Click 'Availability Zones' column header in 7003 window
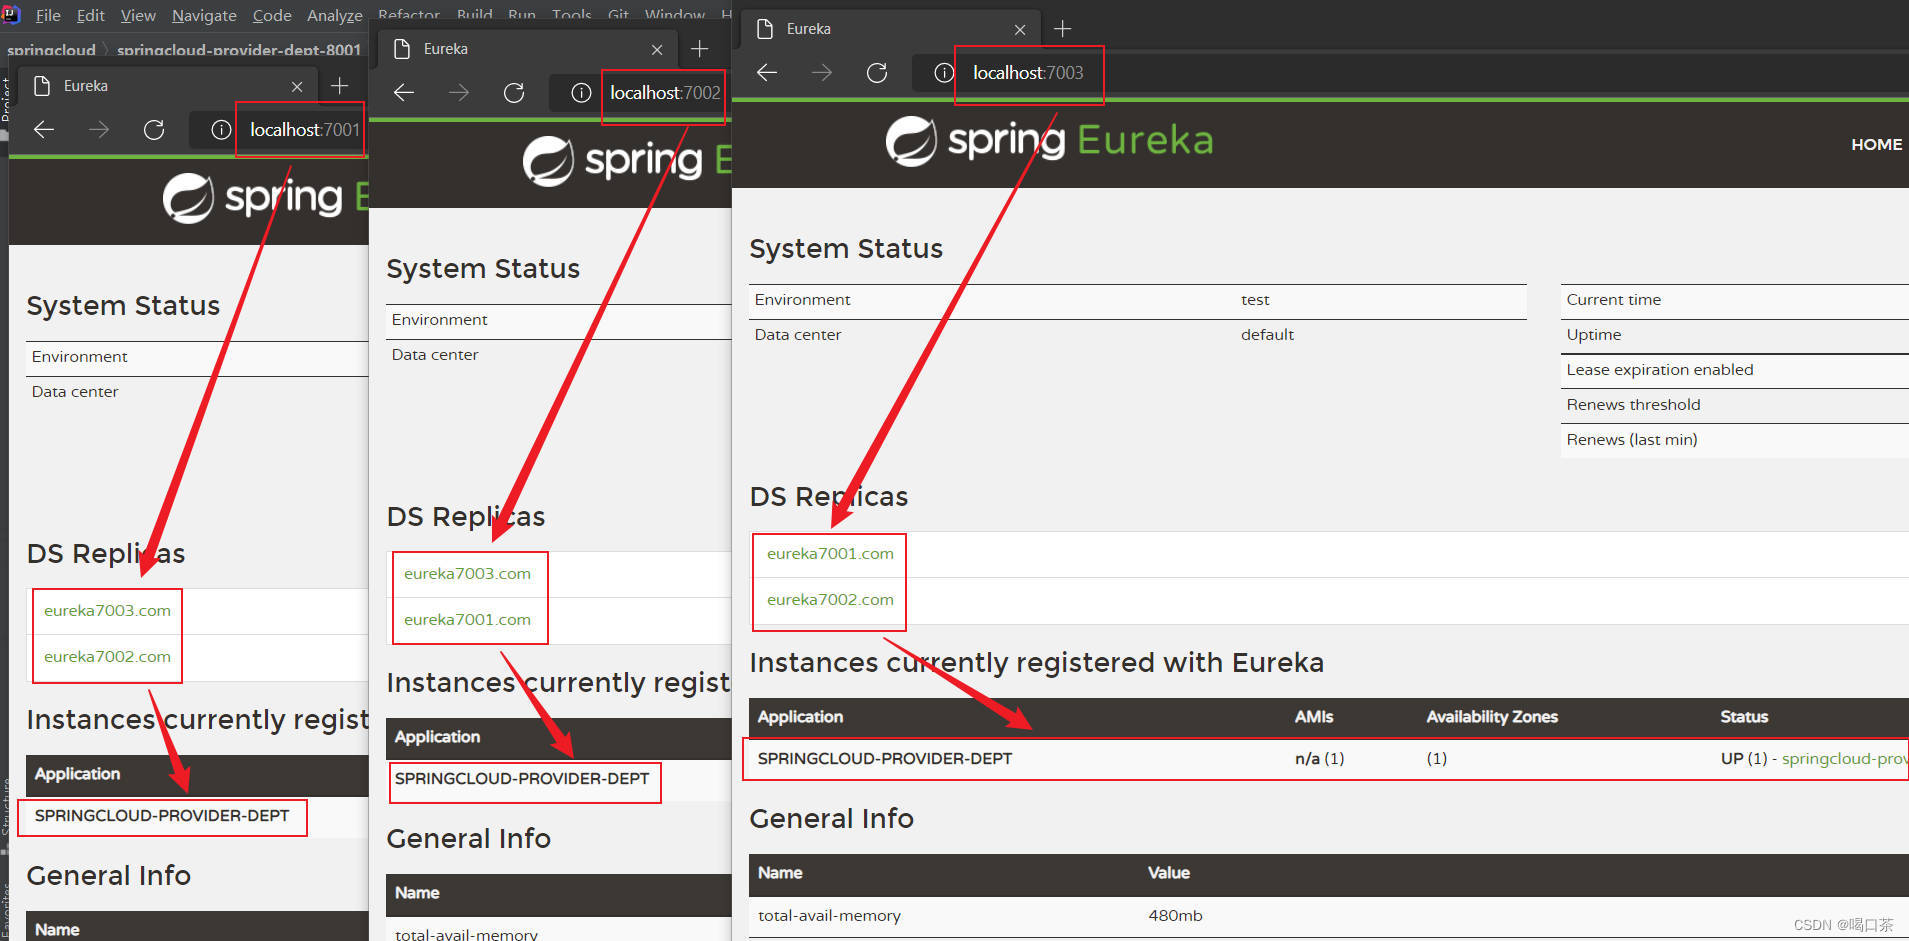 (1492, 717)
